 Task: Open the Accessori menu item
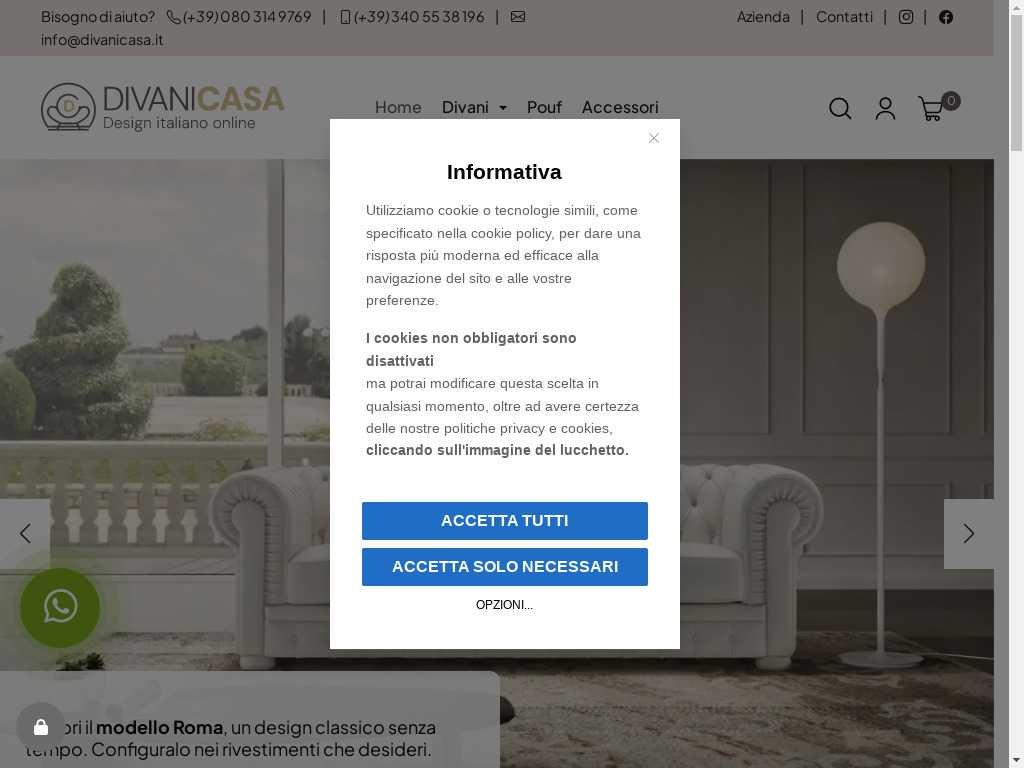pos(620,107)
